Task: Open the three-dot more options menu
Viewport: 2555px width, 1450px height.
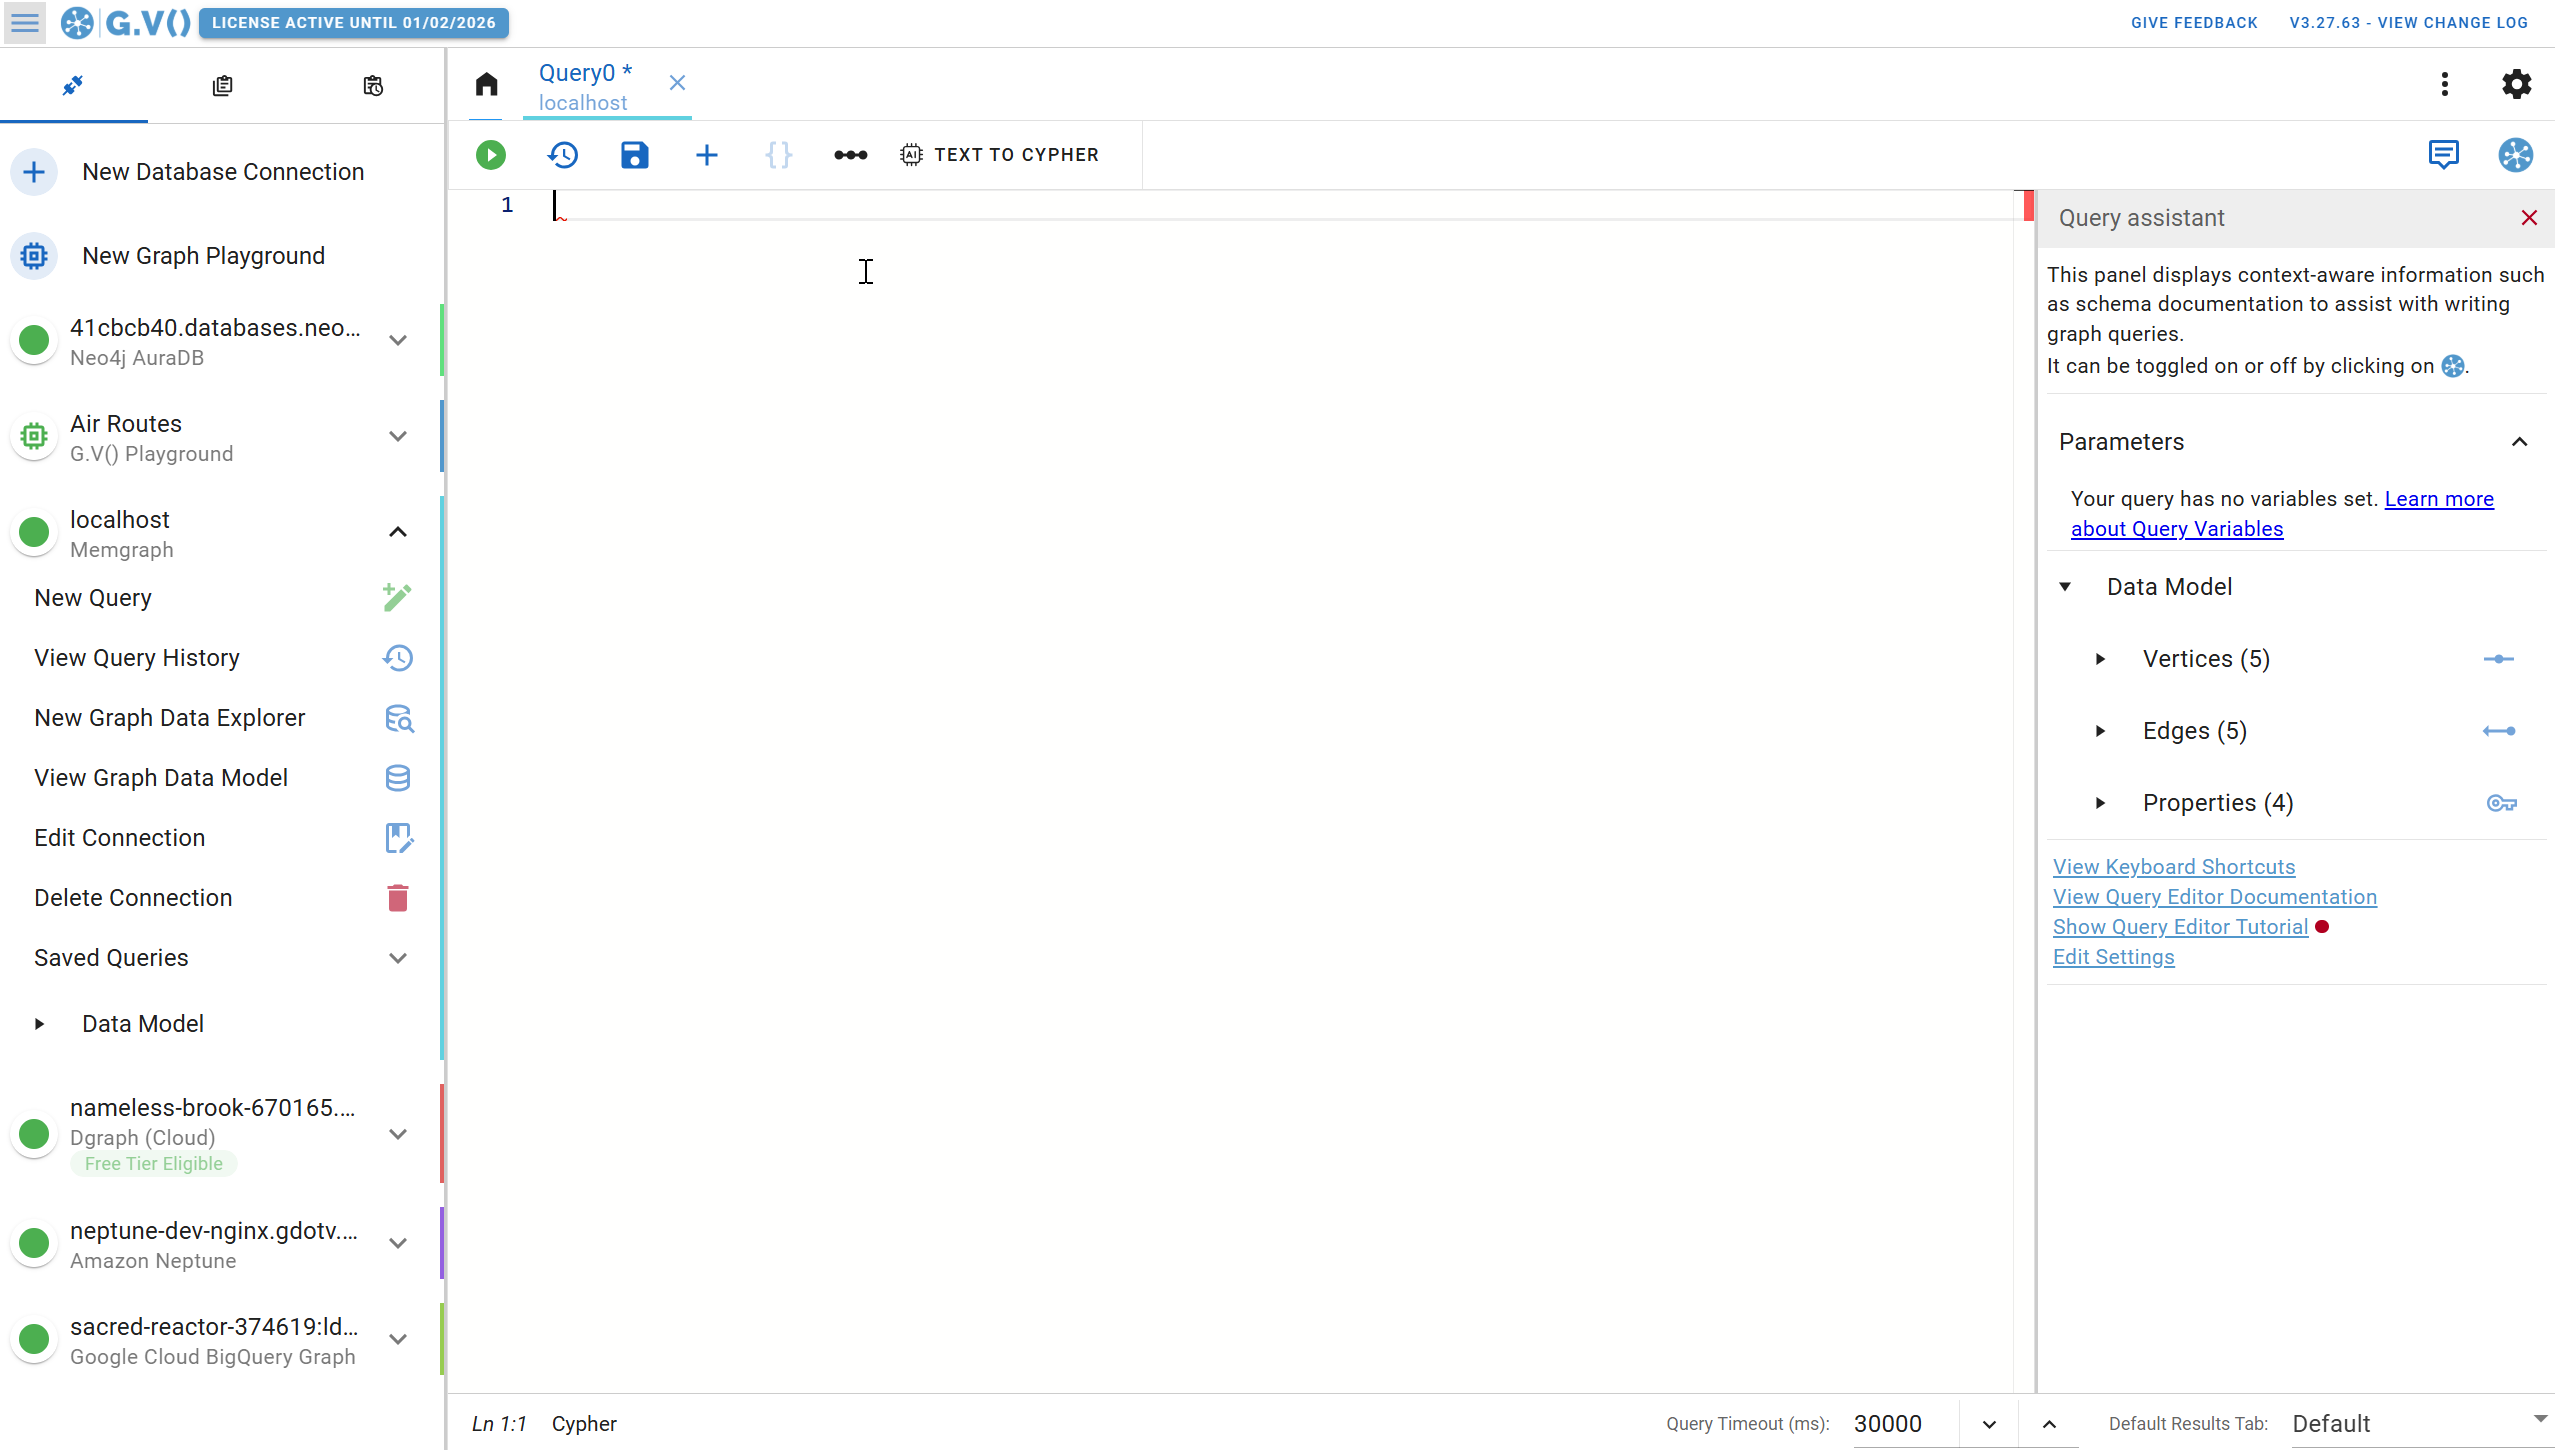Action: click(x=2444, y=84)
